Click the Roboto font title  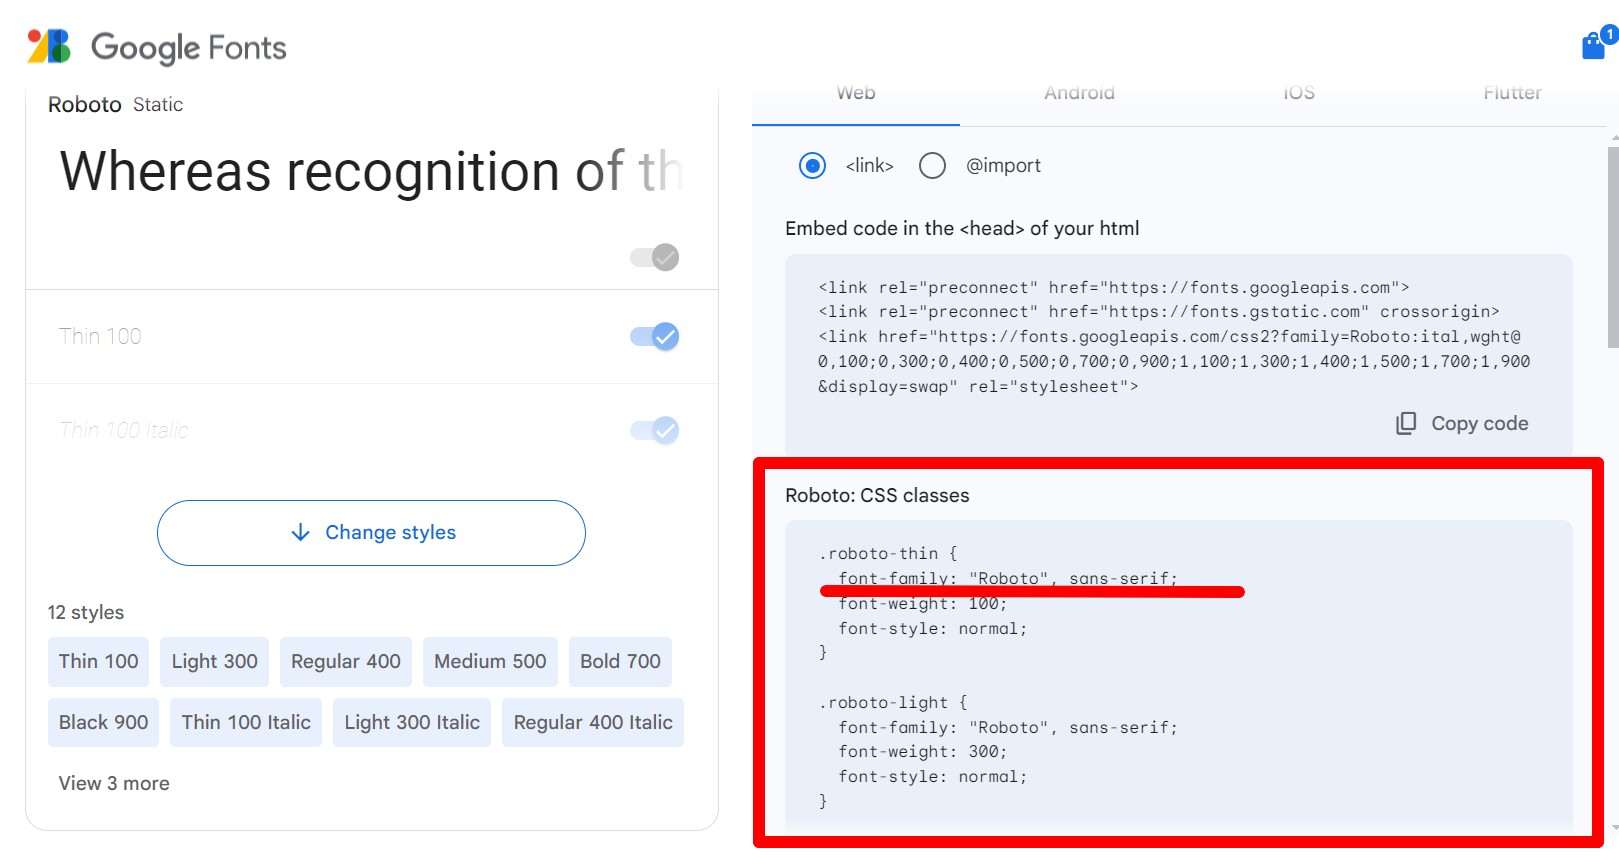tap(85, 105)
